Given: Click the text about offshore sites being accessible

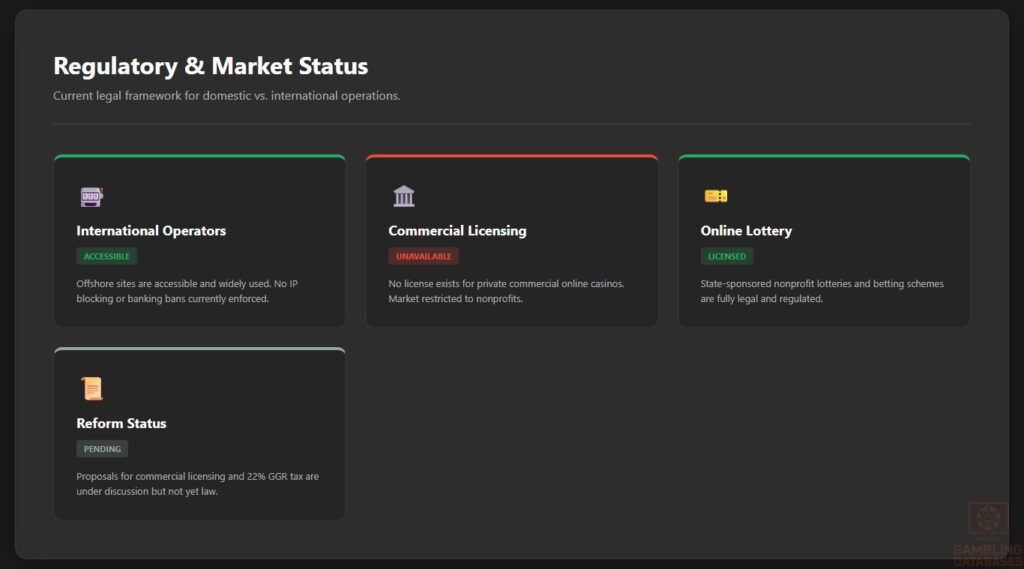Looking at the screenshot, I should [187, 291].
